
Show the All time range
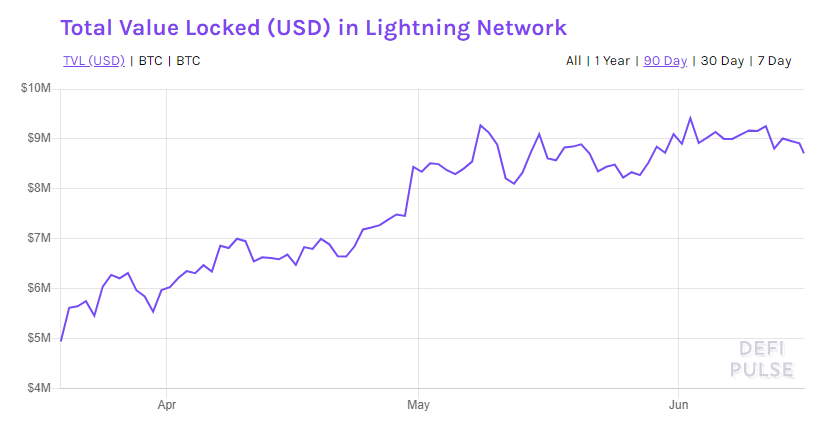coord(574,61)
